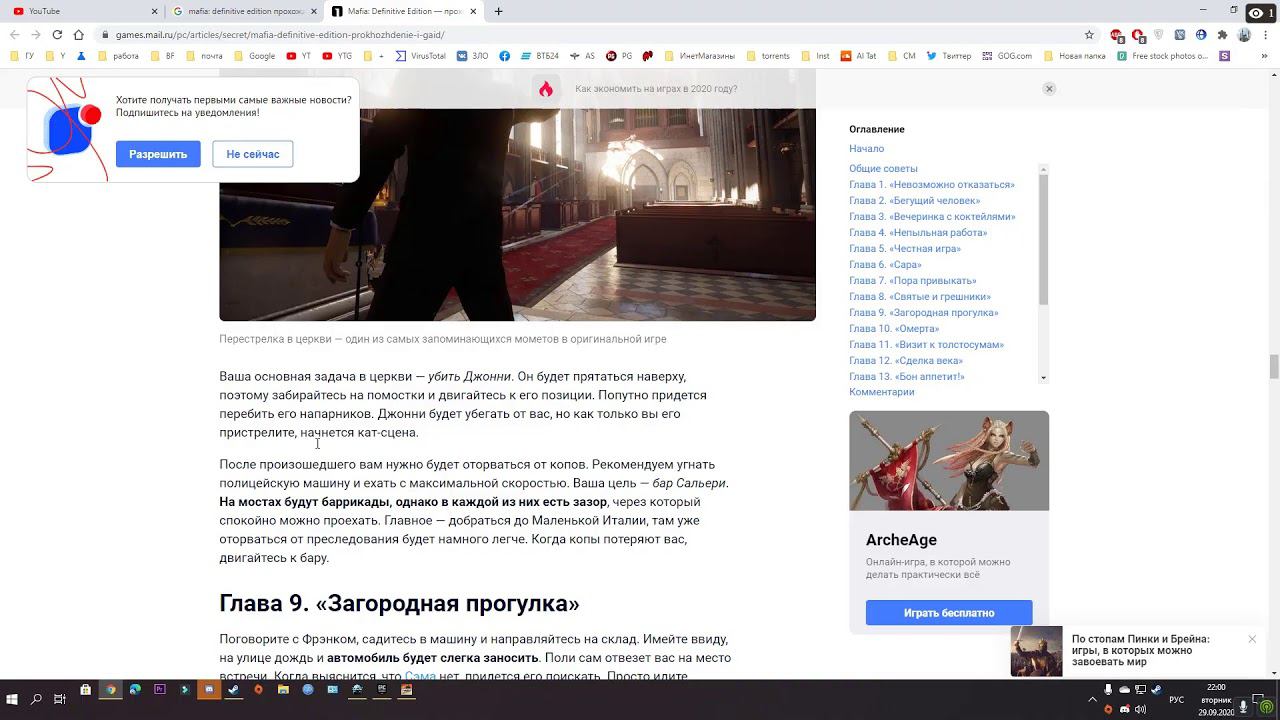Open the ВТБ24 bookmark
The image size is (1280, 720).
[539, 56]
